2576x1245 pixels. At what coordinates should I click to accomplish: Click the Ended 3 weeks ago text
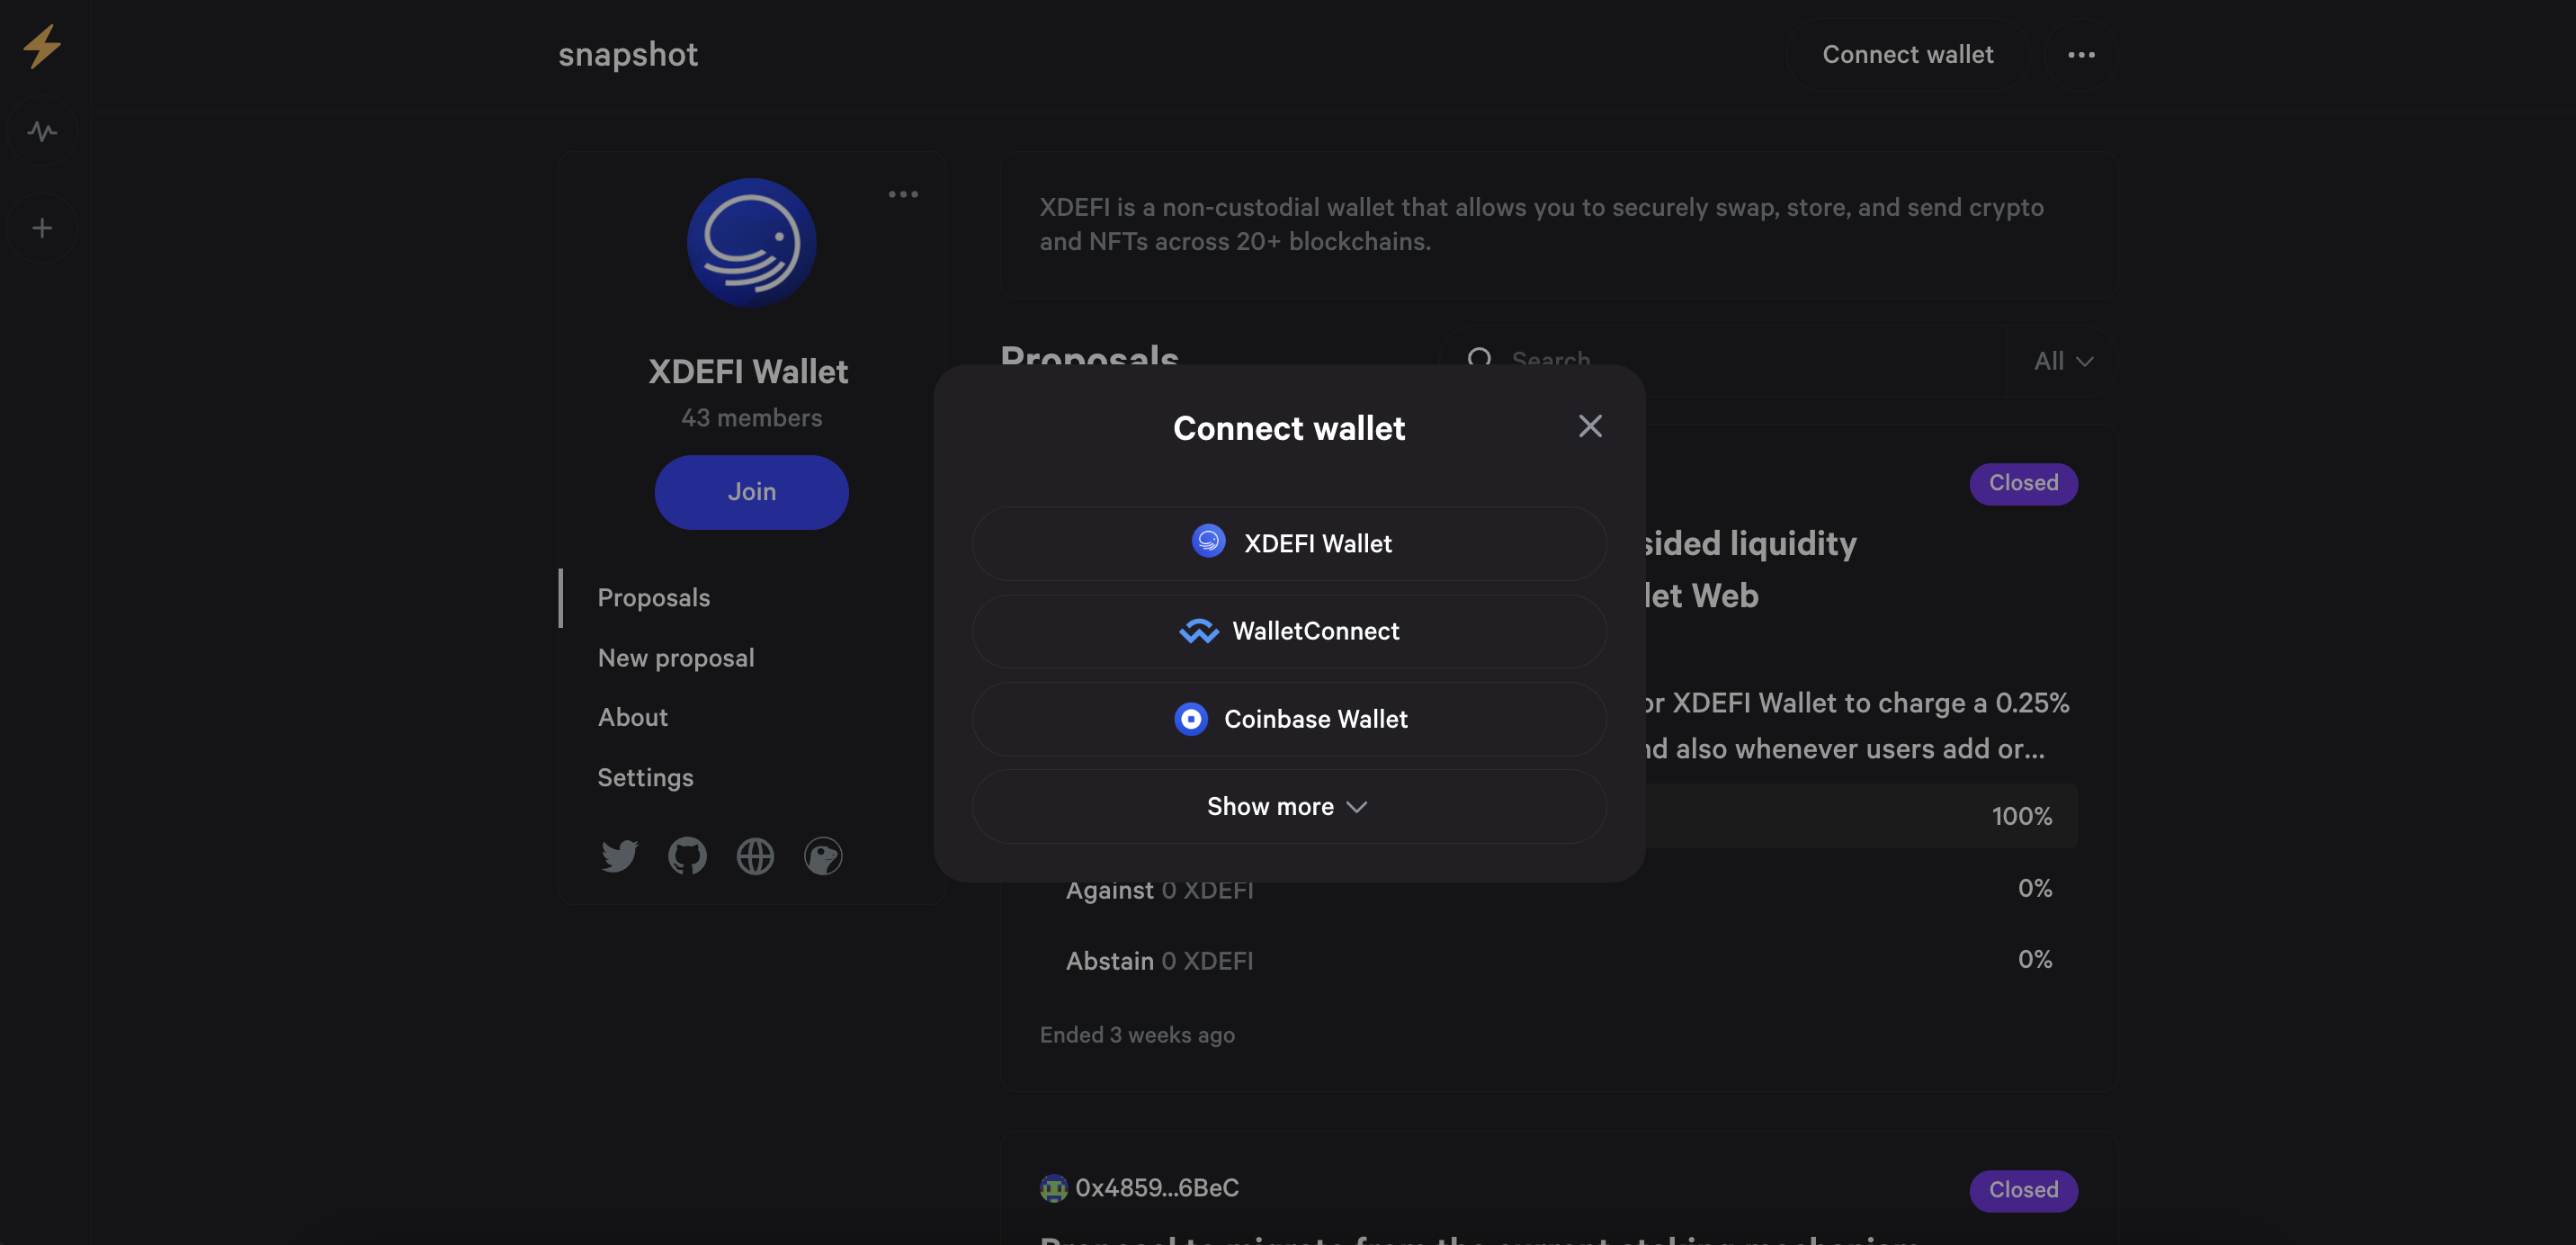(x=1137, y=1035)
